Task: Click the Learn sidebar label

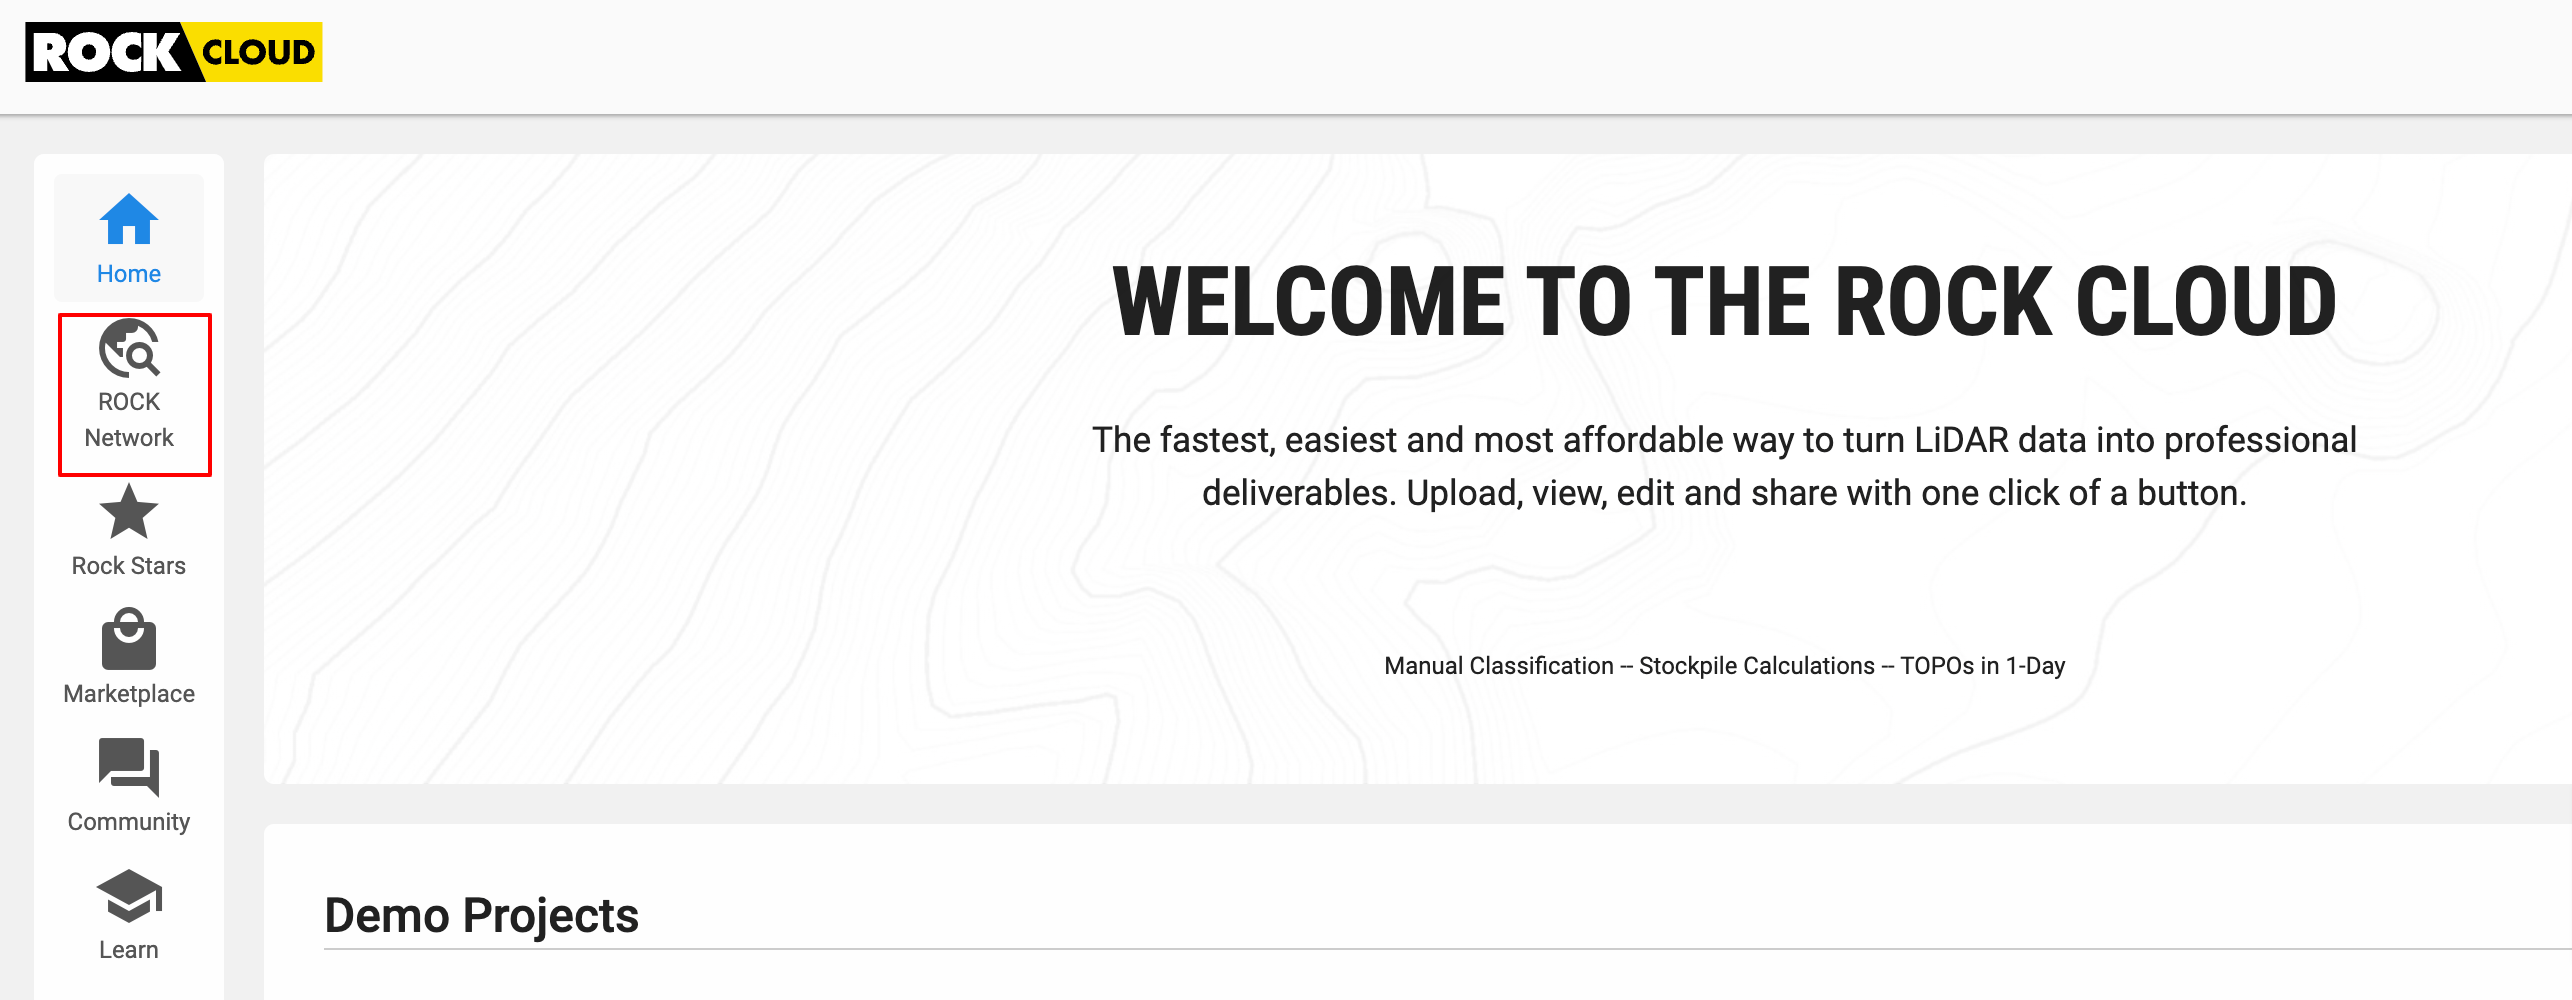Action: coord(129,950)
